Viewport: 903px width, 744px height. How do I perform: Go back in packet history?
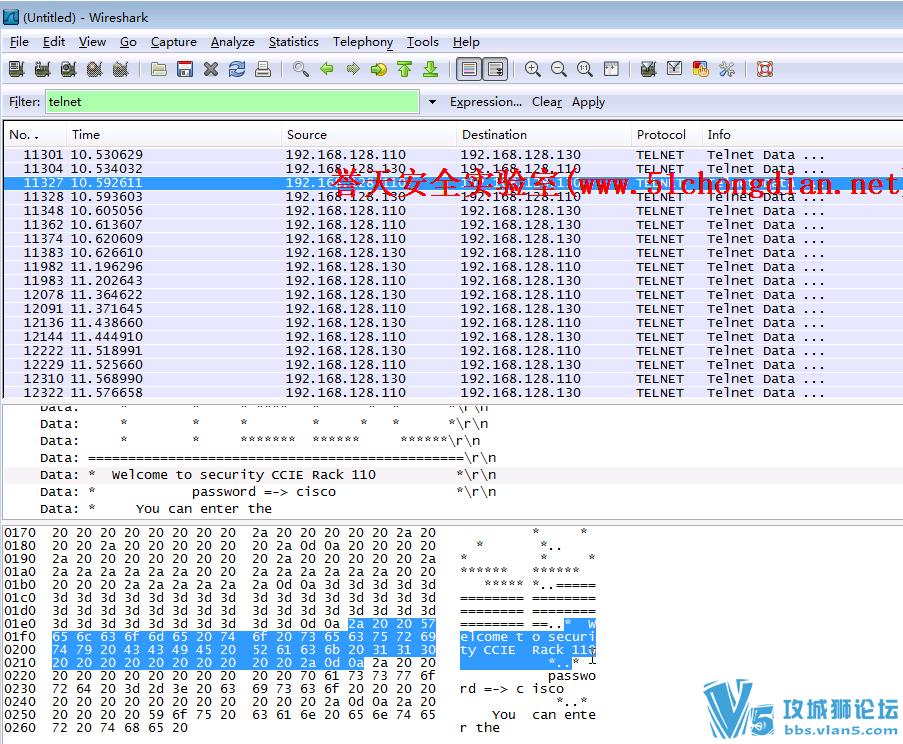pyautogui.click(x=327, y=69)
